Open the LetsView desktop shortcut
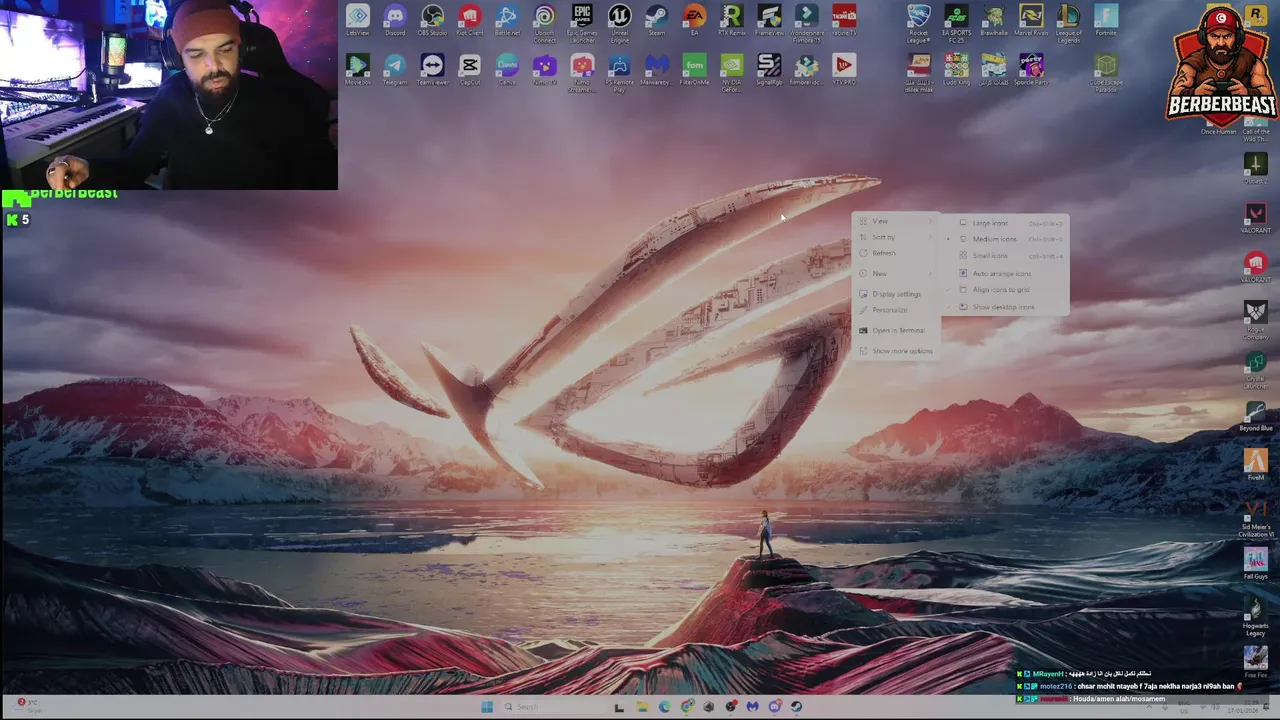The width and height of the screenshot is (1280, 720). (357, 20)
